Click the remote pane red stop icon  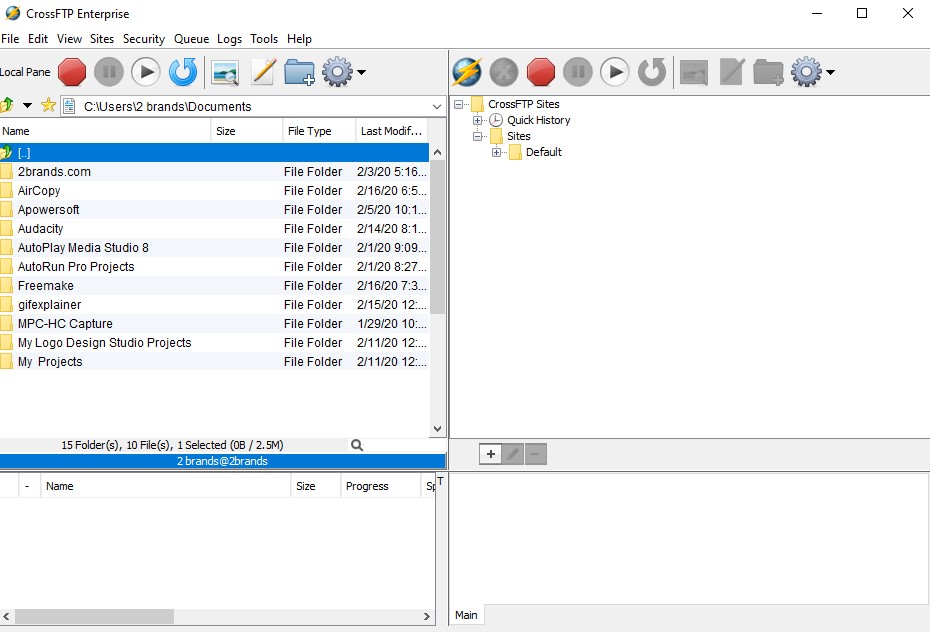coord(541,72)
